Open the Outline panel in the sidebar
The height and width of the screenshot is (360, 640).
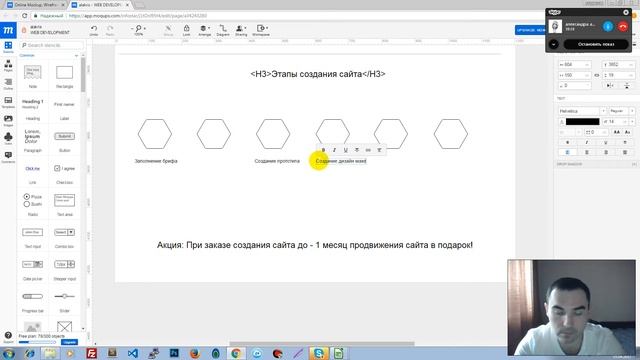coord(8,84)
